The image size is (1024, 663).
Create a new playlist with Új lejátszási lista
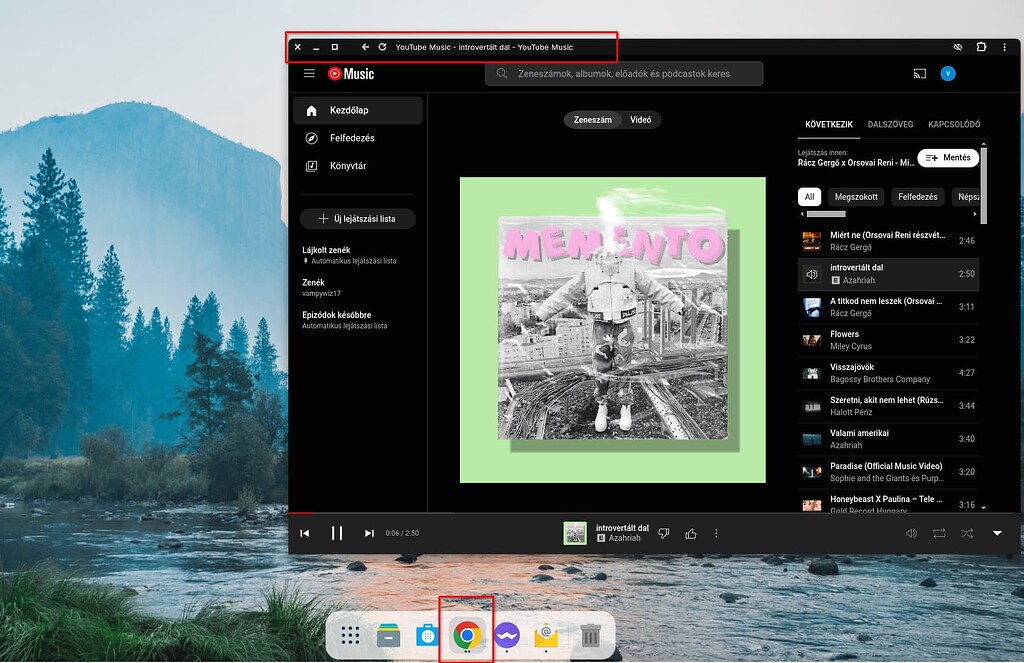click(357, 218)
